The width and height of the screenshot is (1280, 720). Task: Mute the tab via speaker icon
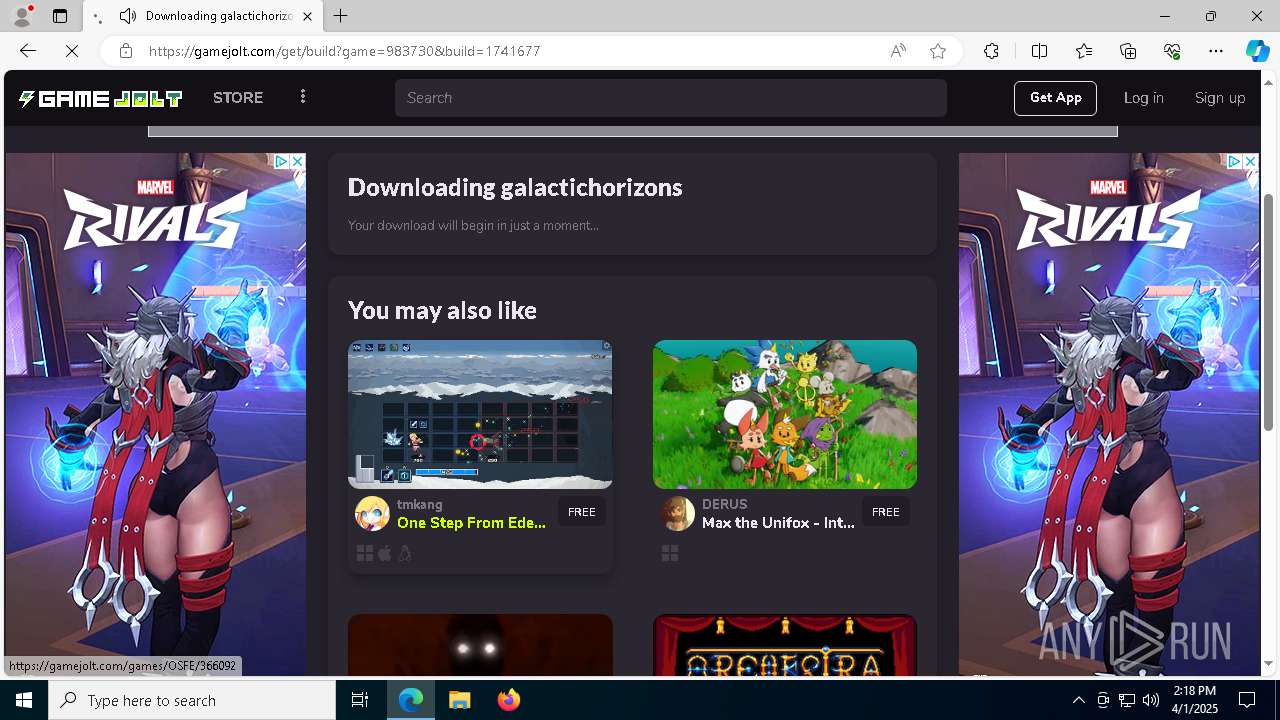tap(128, 16)
